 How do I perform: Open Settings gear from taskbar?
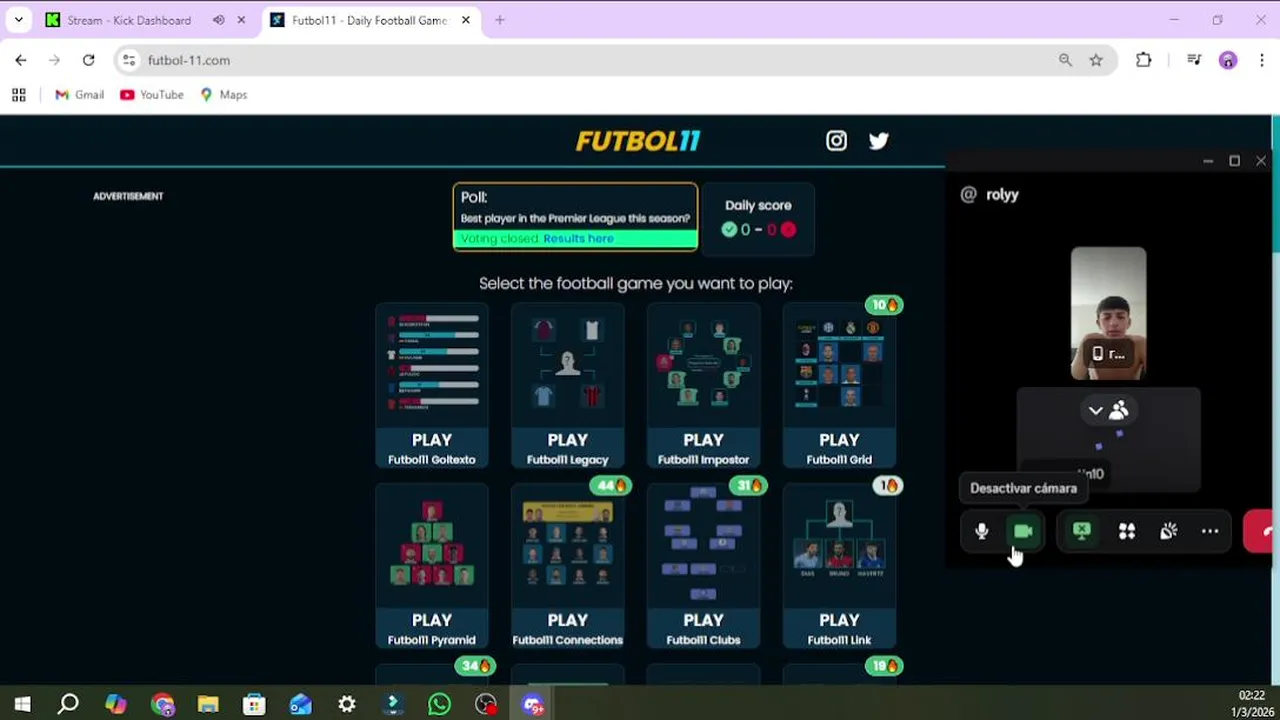click(x=347, y=705)
